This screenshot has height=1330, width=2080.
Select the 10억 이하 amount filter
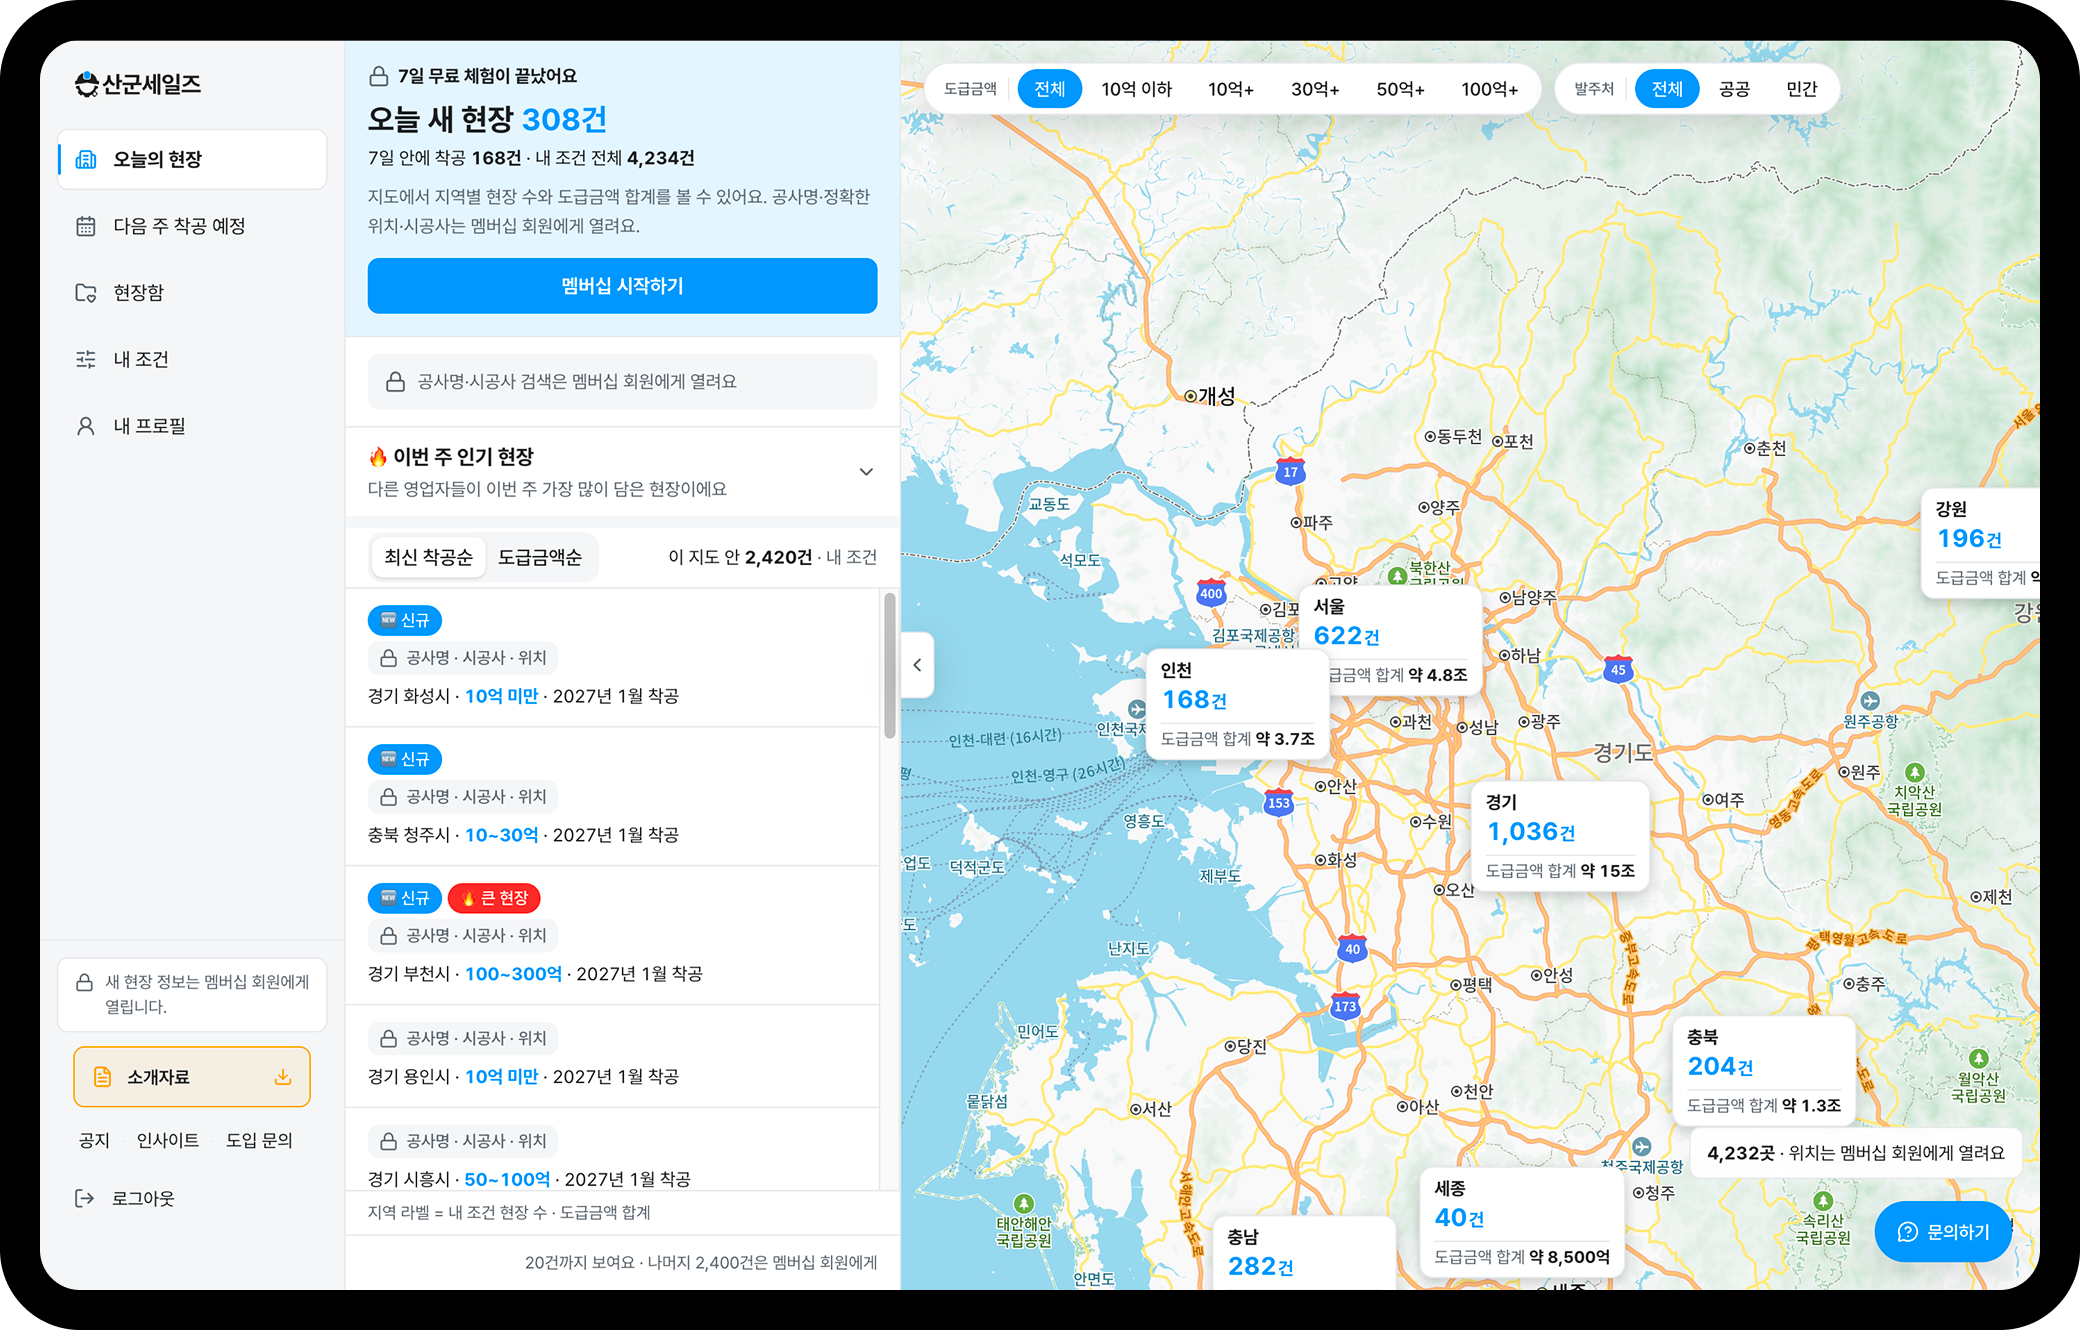click(x=1137, y=89)
